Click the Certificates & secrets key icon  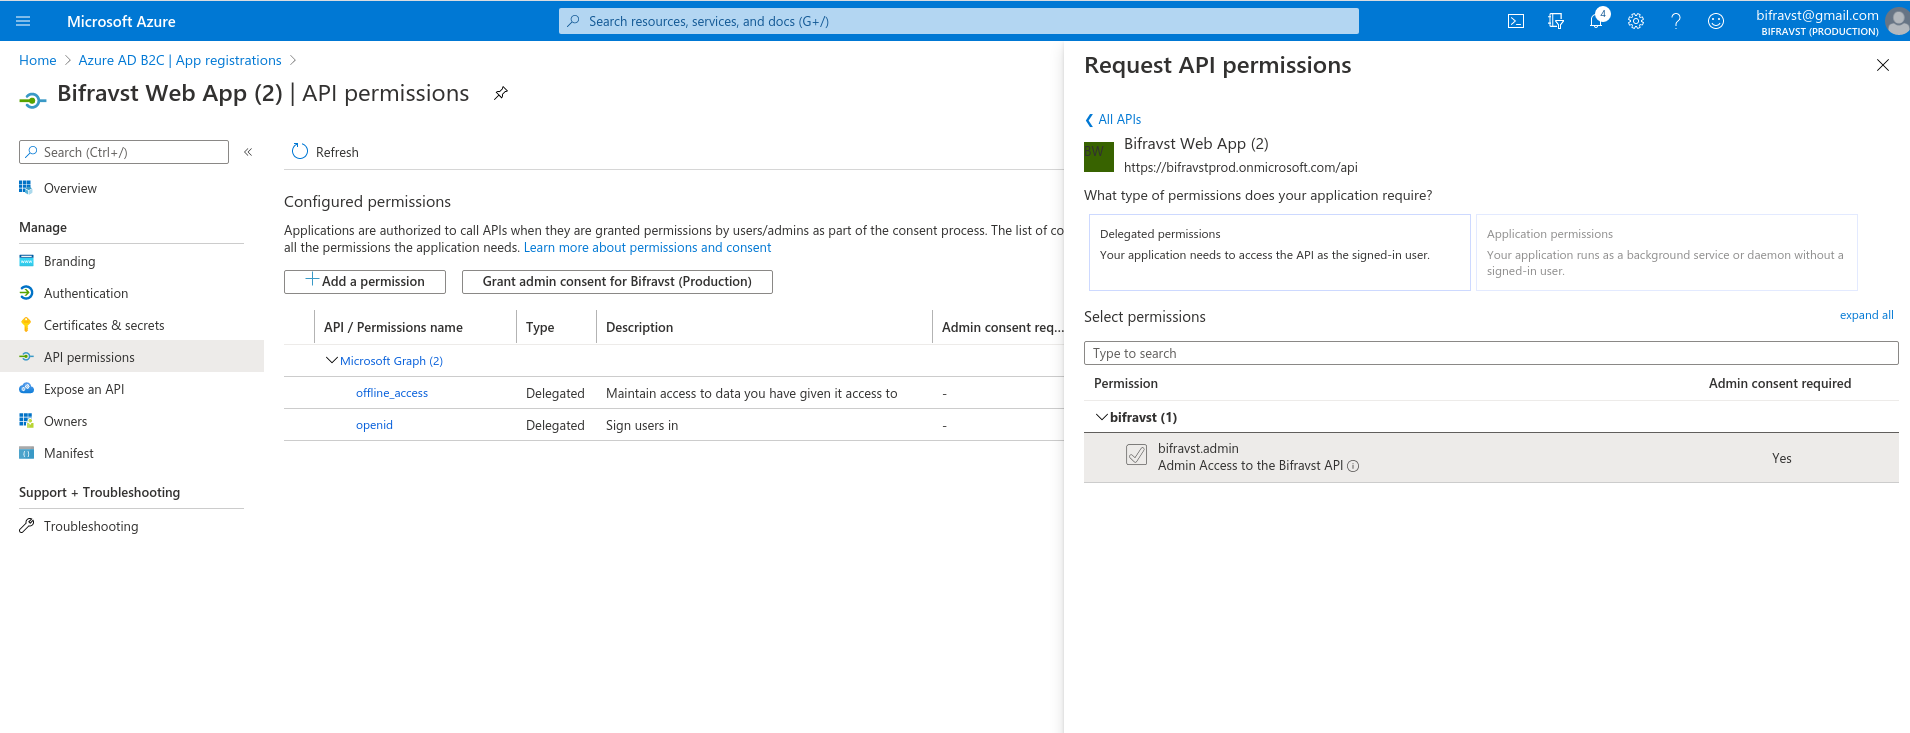(x=26, y=324)
